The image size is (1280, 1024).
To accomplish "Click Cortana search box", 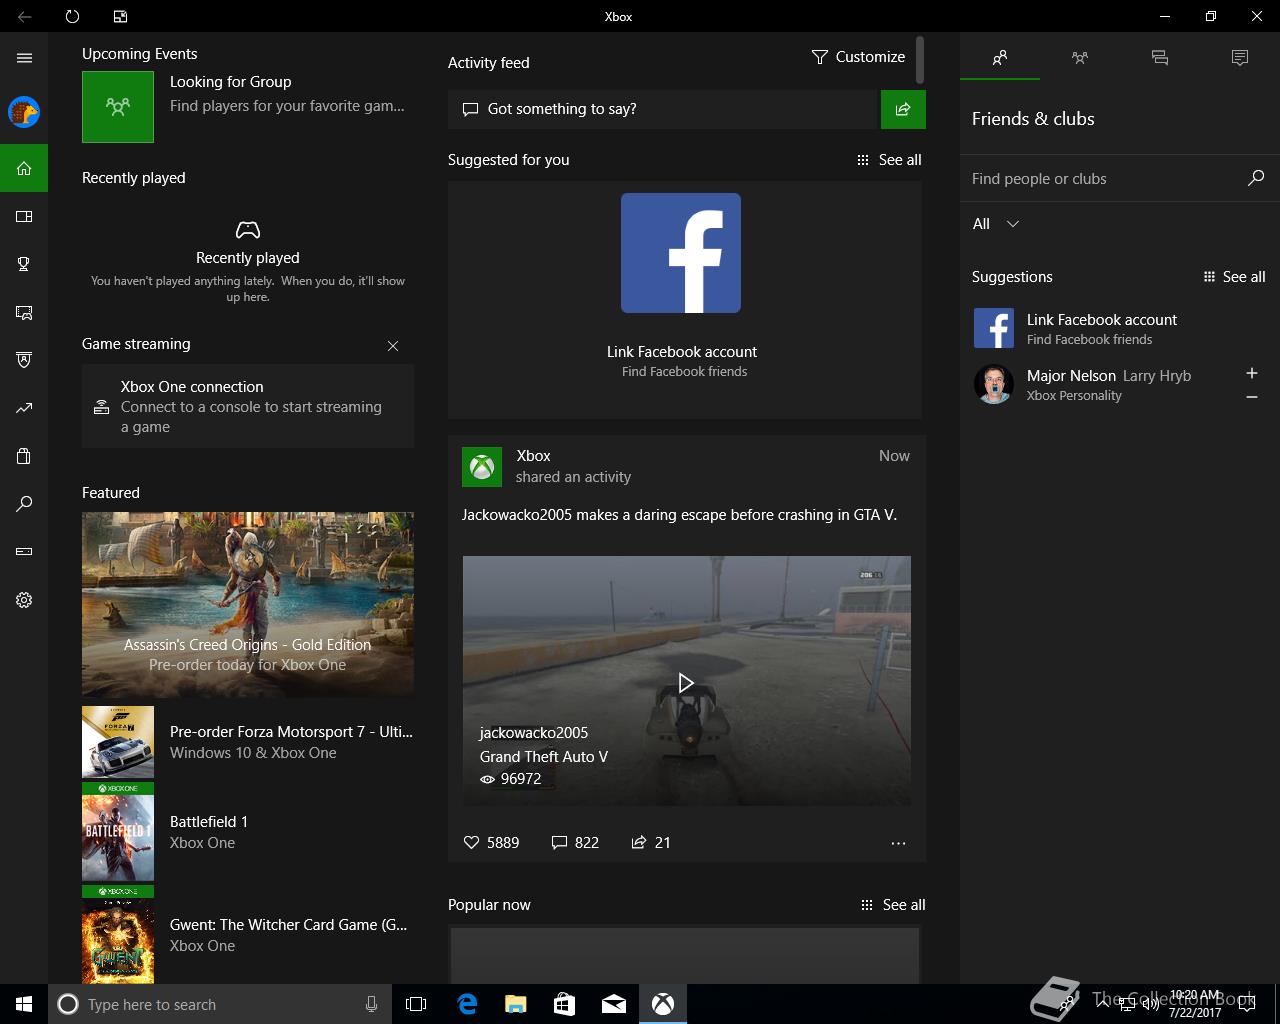I will [220, 1004].
